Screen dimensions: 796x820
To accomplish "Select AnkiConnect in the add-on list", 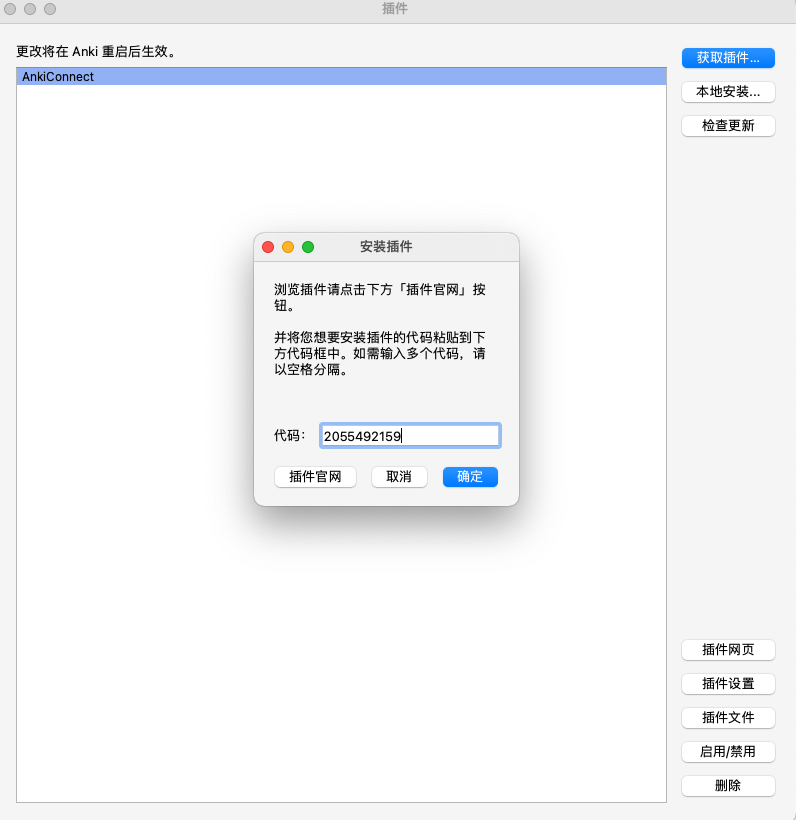I will point(342,76).
